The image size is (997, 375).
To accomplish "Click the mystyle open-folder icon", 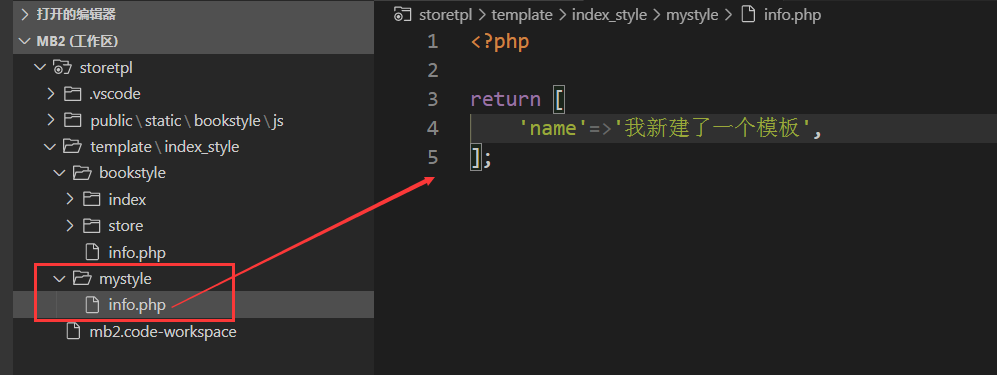I will point(81,278).
